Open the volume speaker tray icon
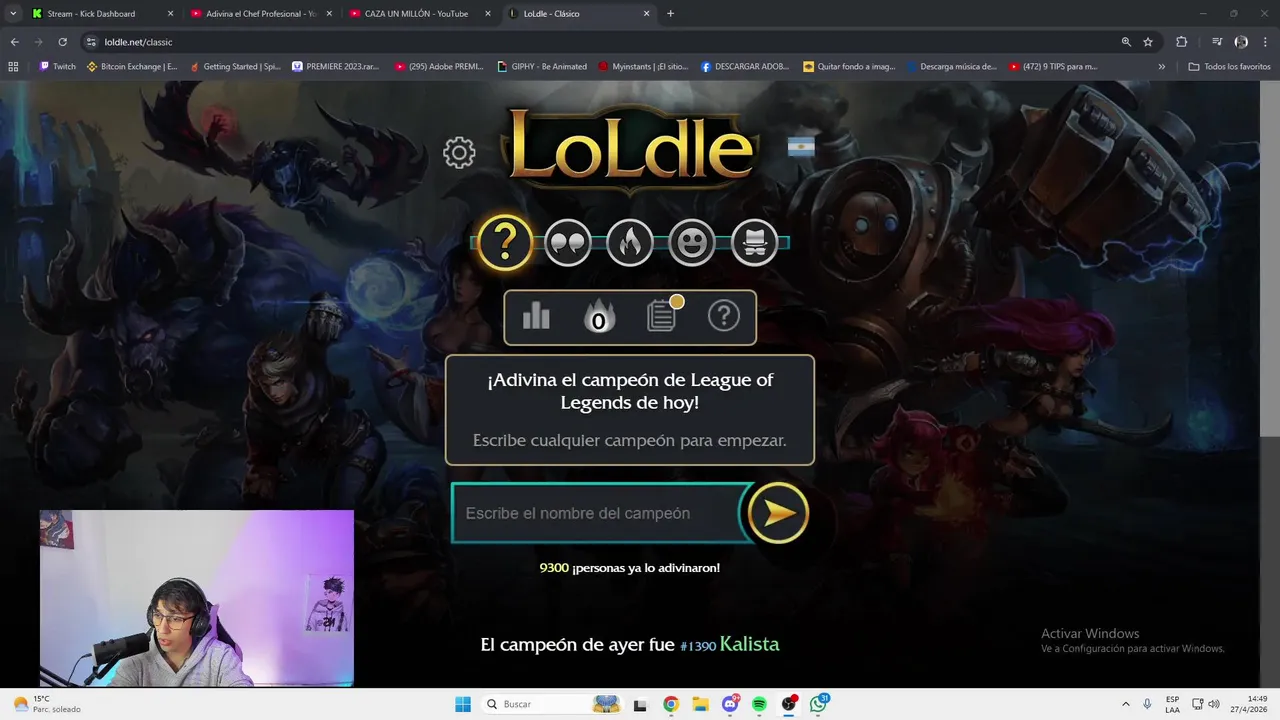 pyautogui.click(x=1214, y=704)
